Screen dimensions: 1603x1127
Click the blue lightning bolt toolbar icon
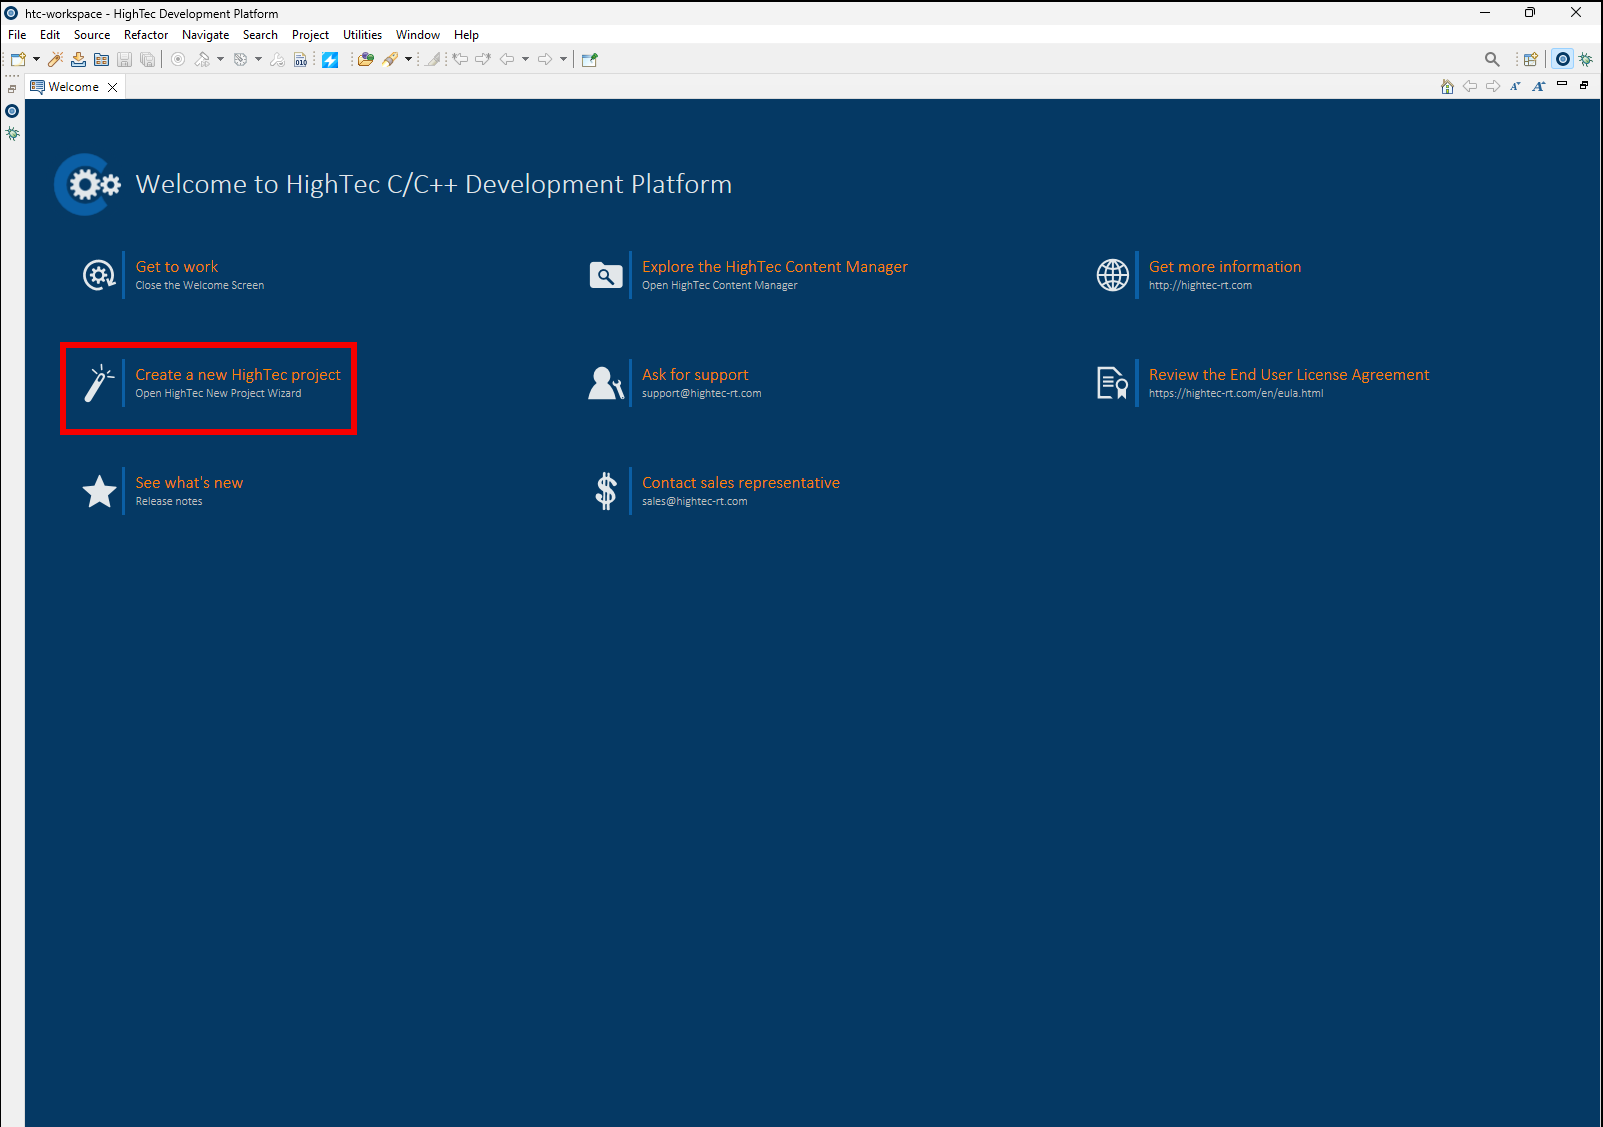point(330,60)
